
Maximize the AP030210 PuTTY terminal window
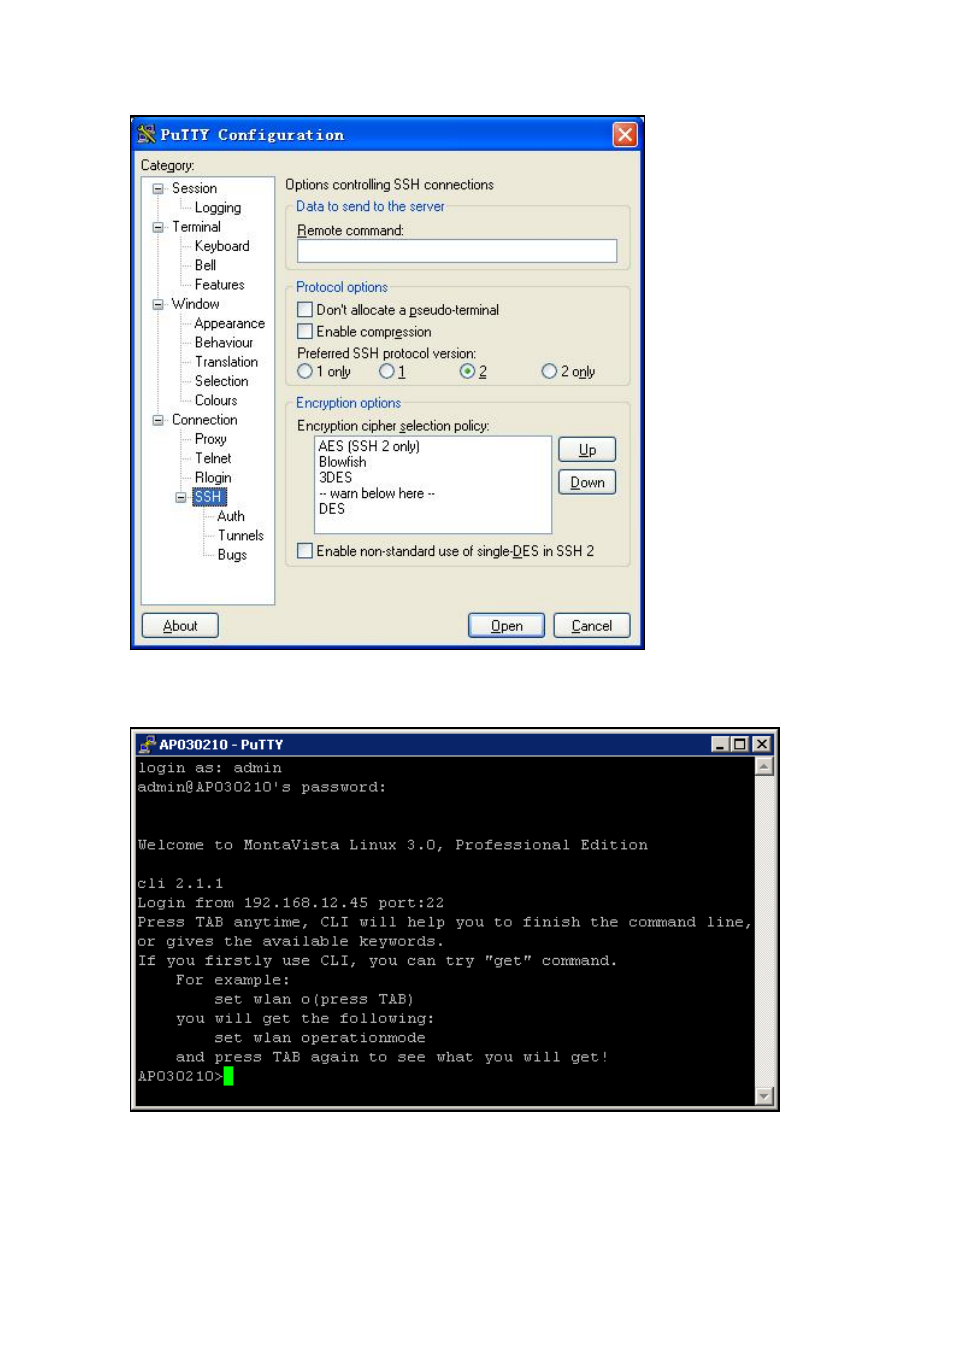point(740,744)
